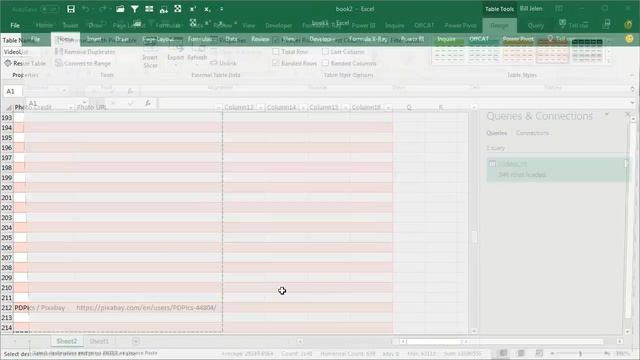This screenshot has width=640, height=360.
Task: Collapse the ribbon with the caret arrow
Action: coord(632,75)
